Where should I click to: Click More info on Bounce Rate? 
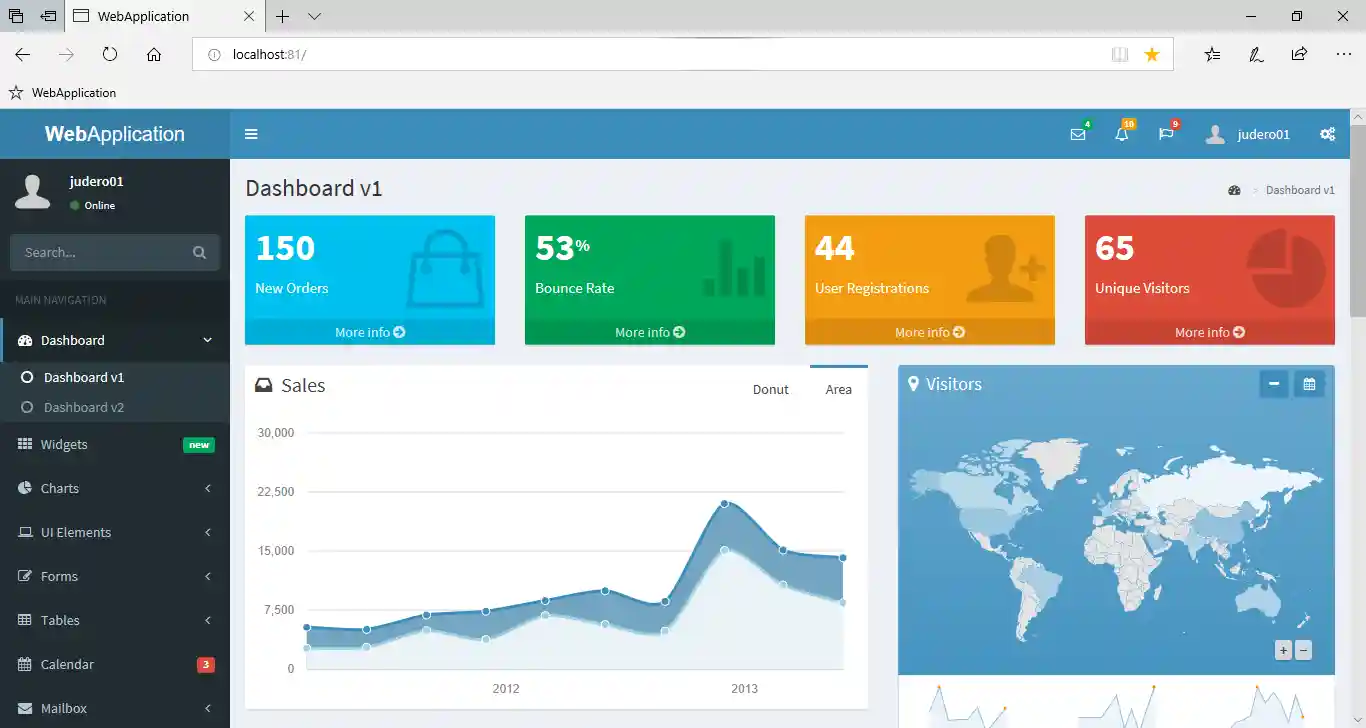pos(650,332)
